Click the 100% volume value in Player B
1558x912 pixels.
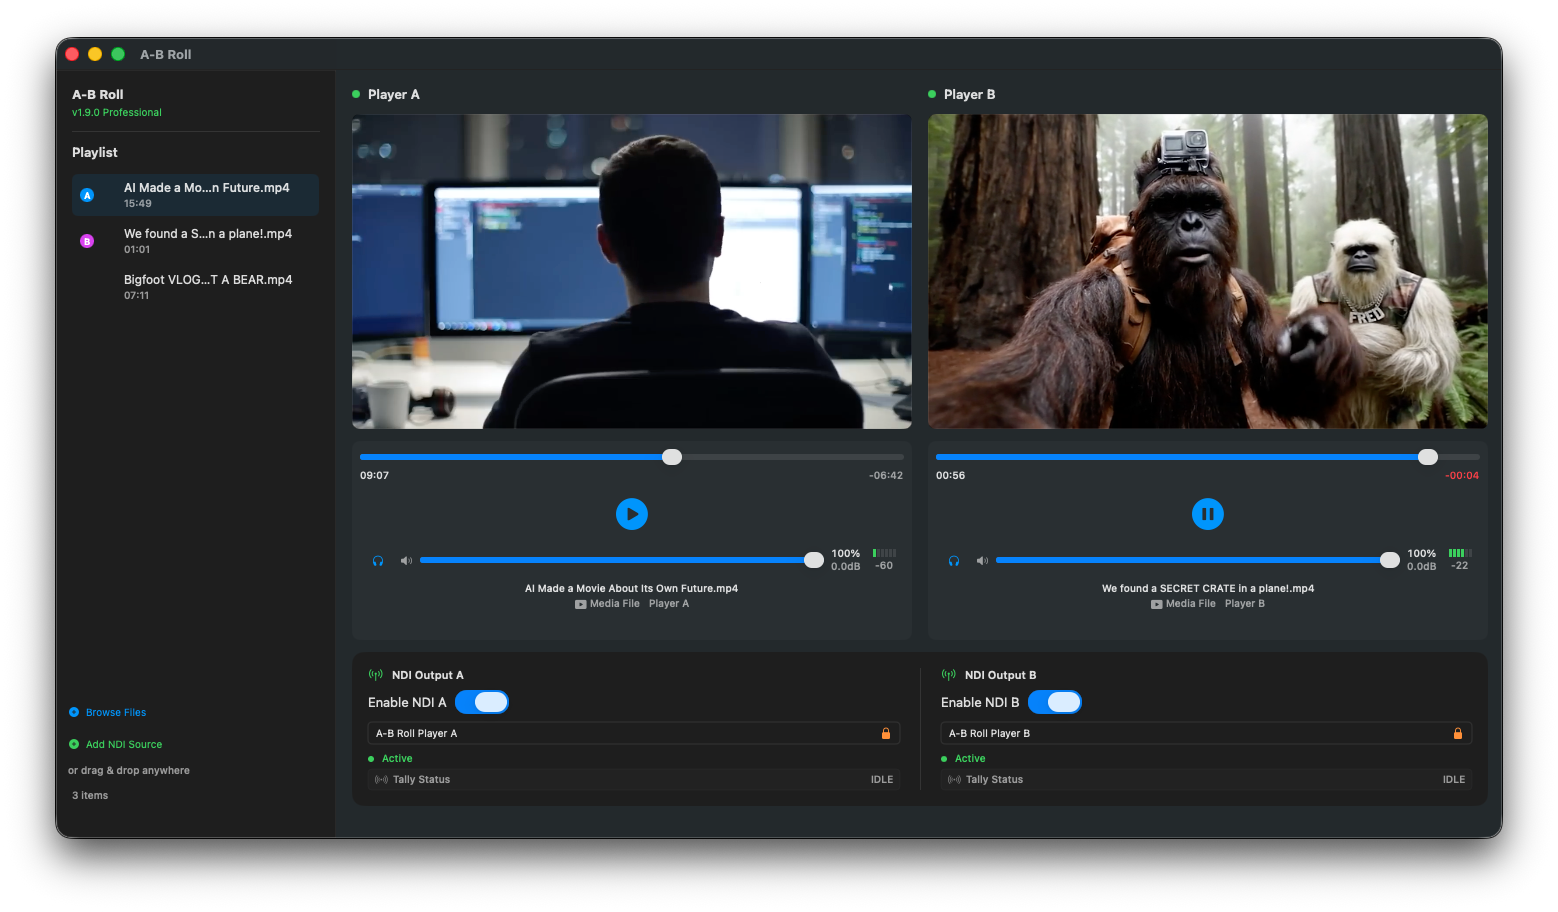click(x=1422, y=553)
